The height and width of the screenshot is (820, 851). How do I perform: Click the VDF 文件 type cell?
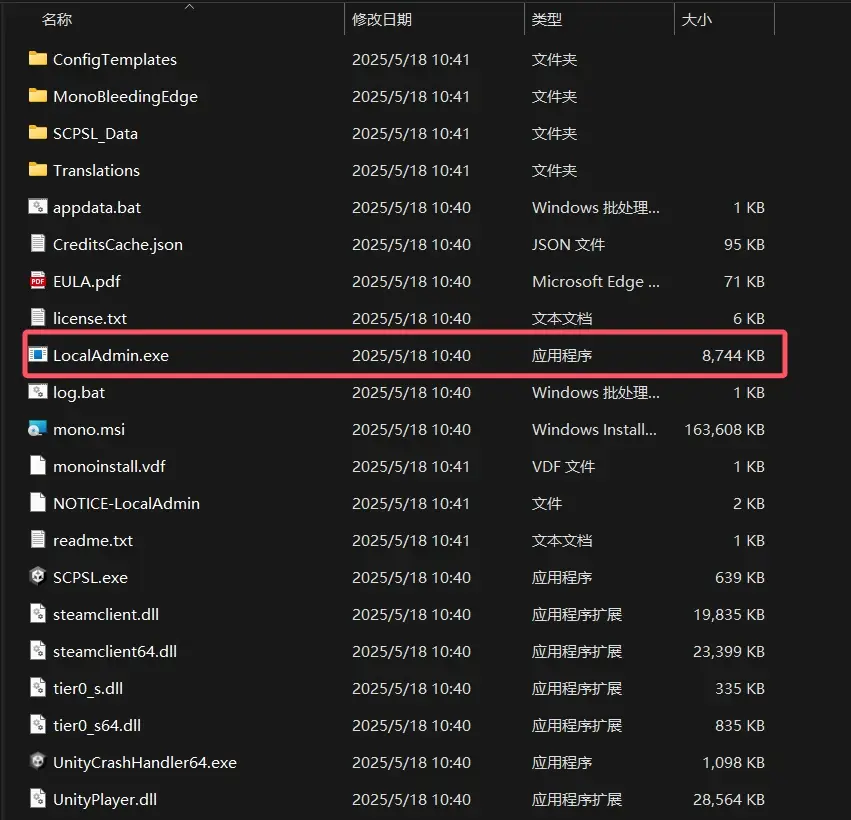click(x=563, y=467)
